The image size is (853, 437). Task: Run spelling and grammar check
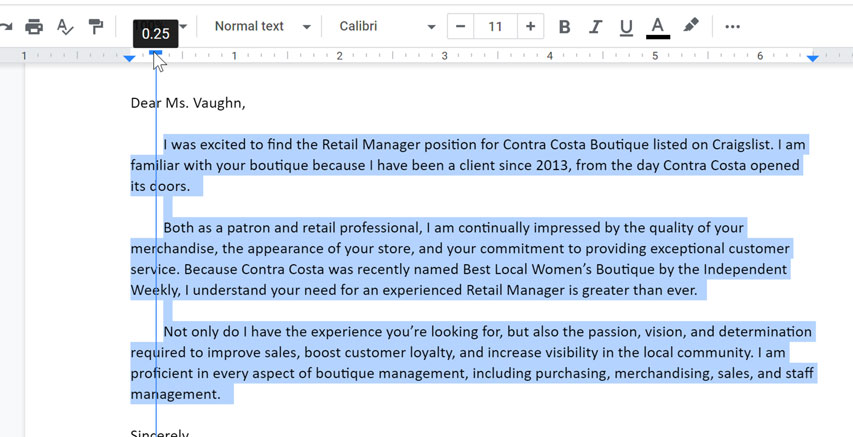(x=65, y=27)
